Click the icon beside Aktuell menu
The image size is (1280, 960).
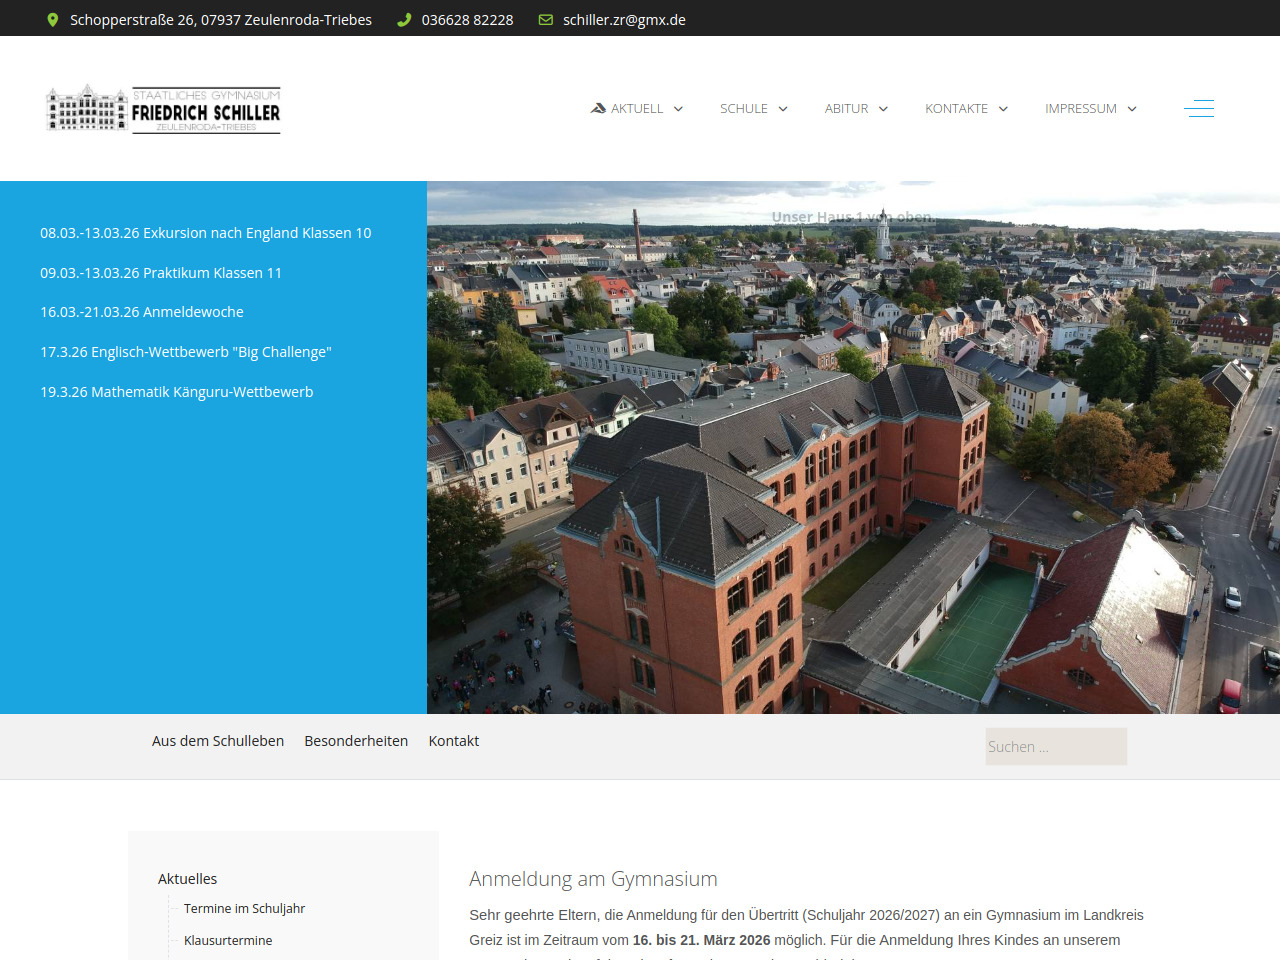tap(598, 108)
